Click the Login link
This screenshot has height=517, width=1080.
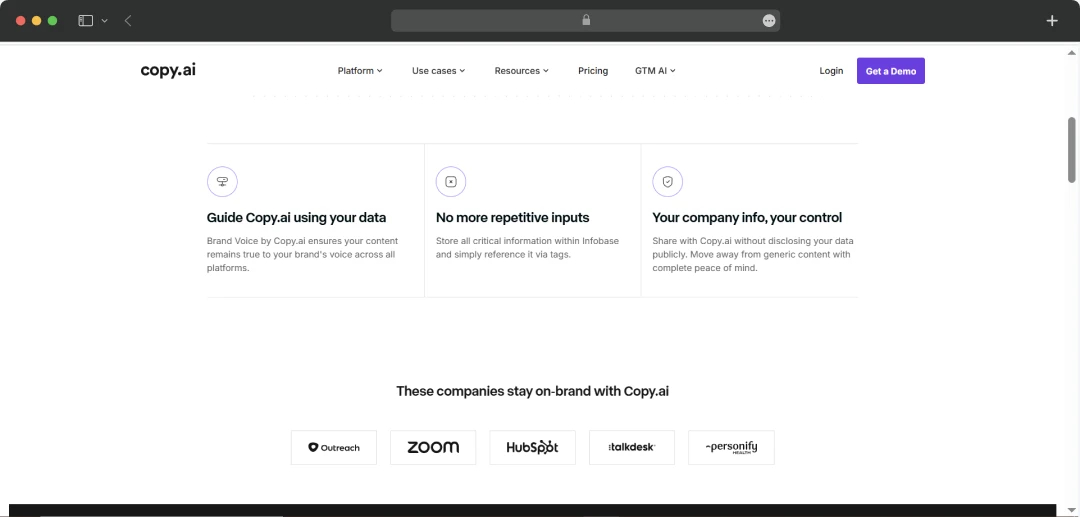831,71
